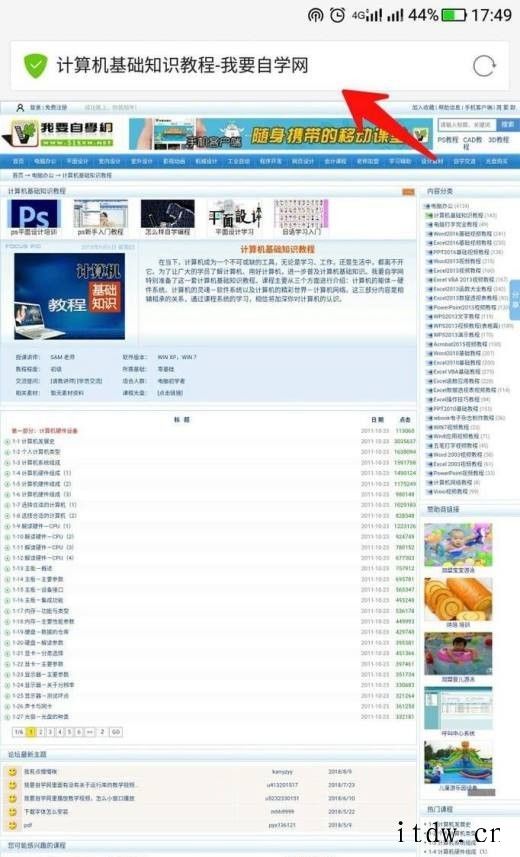
Task: Click smiley icon of first forum topic
Action: coord(13,772)
